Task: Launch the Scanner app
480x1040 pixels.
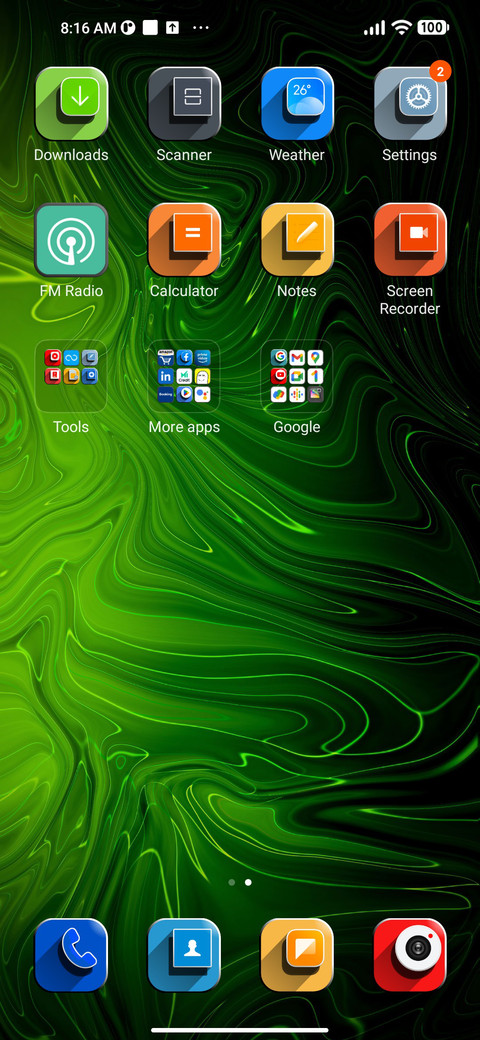Action: pos(184,103)
